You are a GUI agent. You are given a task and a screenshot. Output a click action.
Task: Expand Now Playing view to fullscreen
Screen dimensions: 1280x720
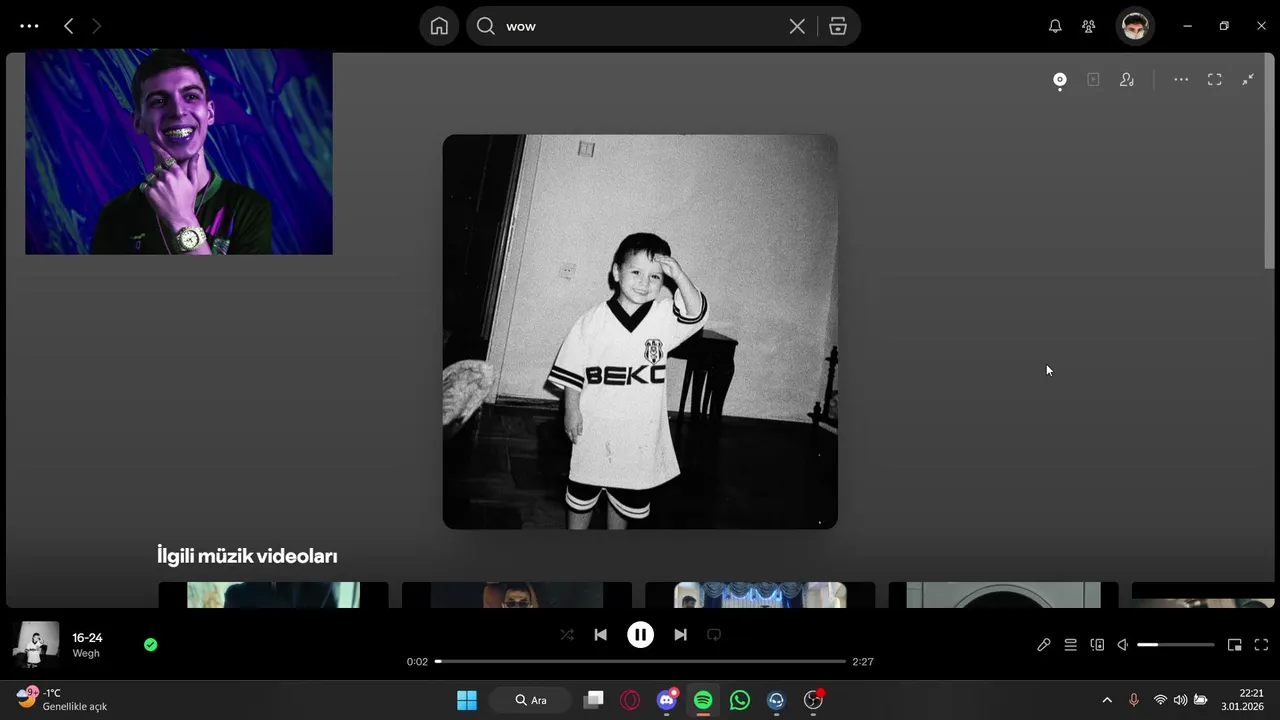click(1214, 80)
